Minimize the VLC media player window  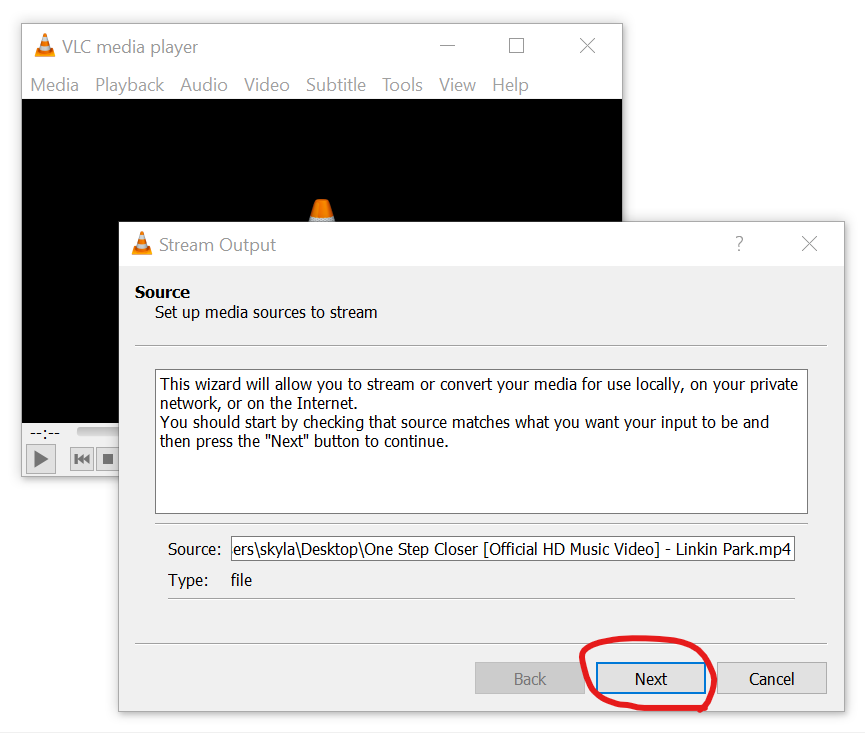point(447,46)
